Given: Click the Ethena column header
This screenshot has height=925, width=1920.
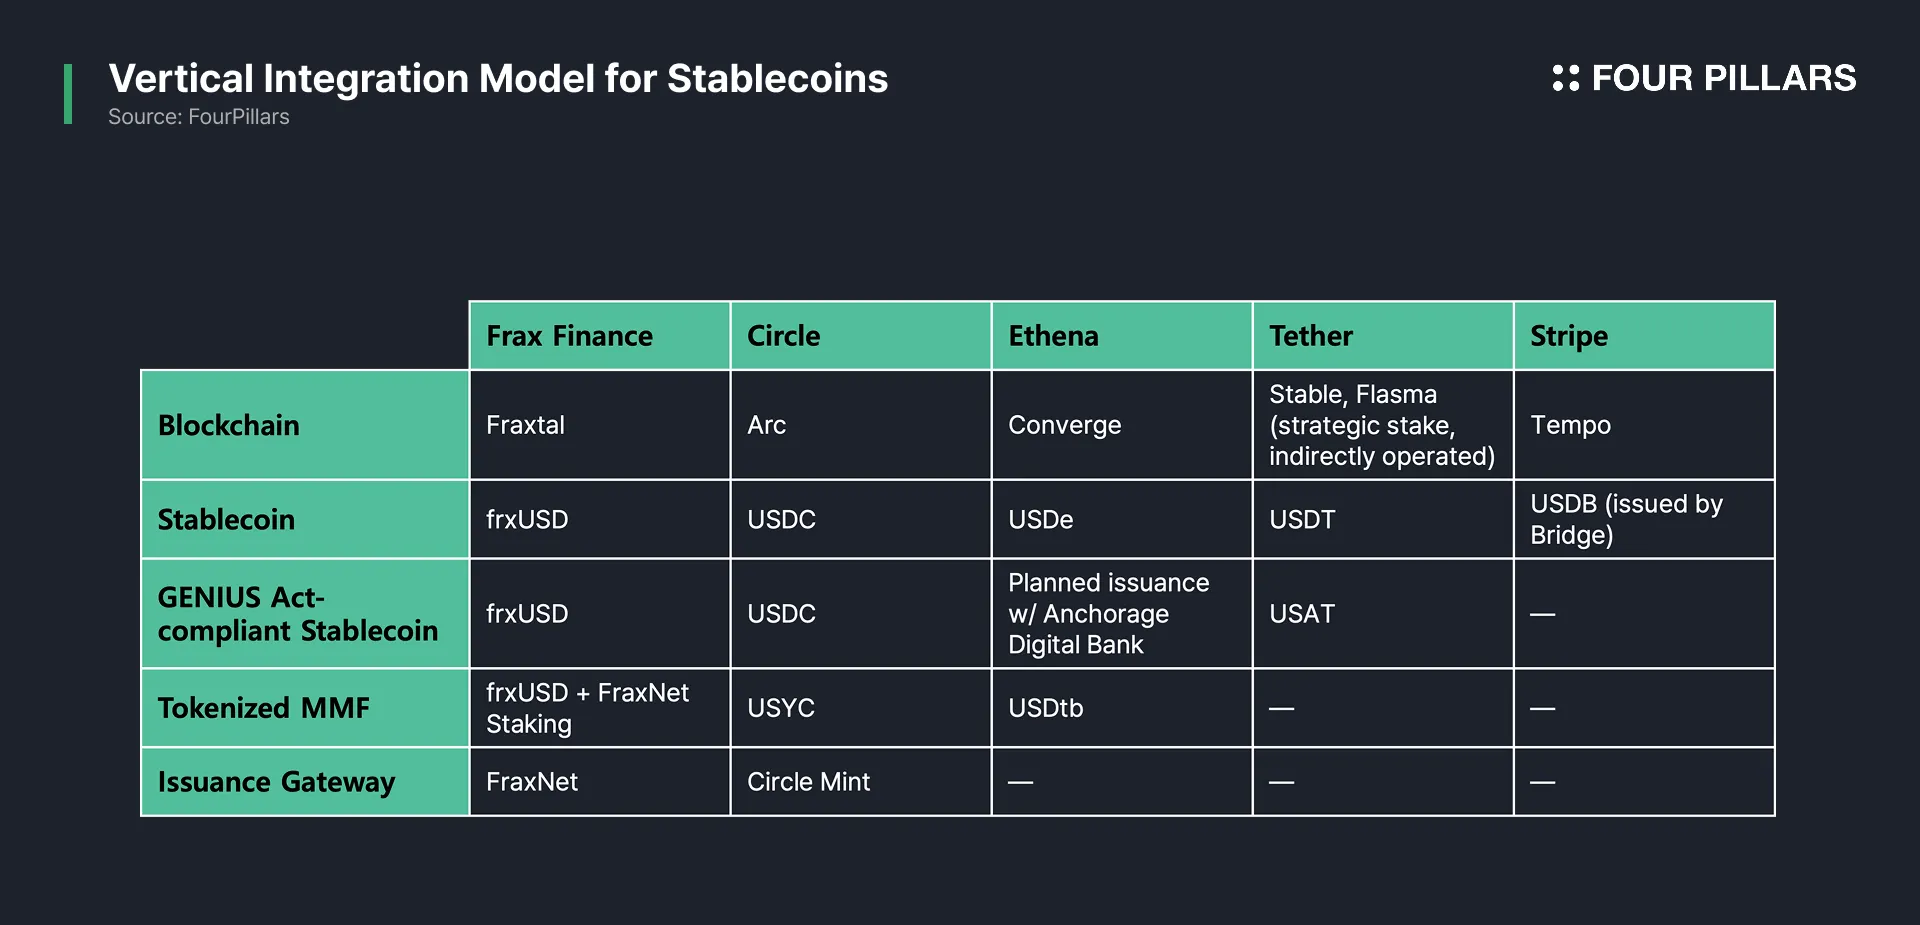Looking at the screenshot, I should tap(1053, 336).
